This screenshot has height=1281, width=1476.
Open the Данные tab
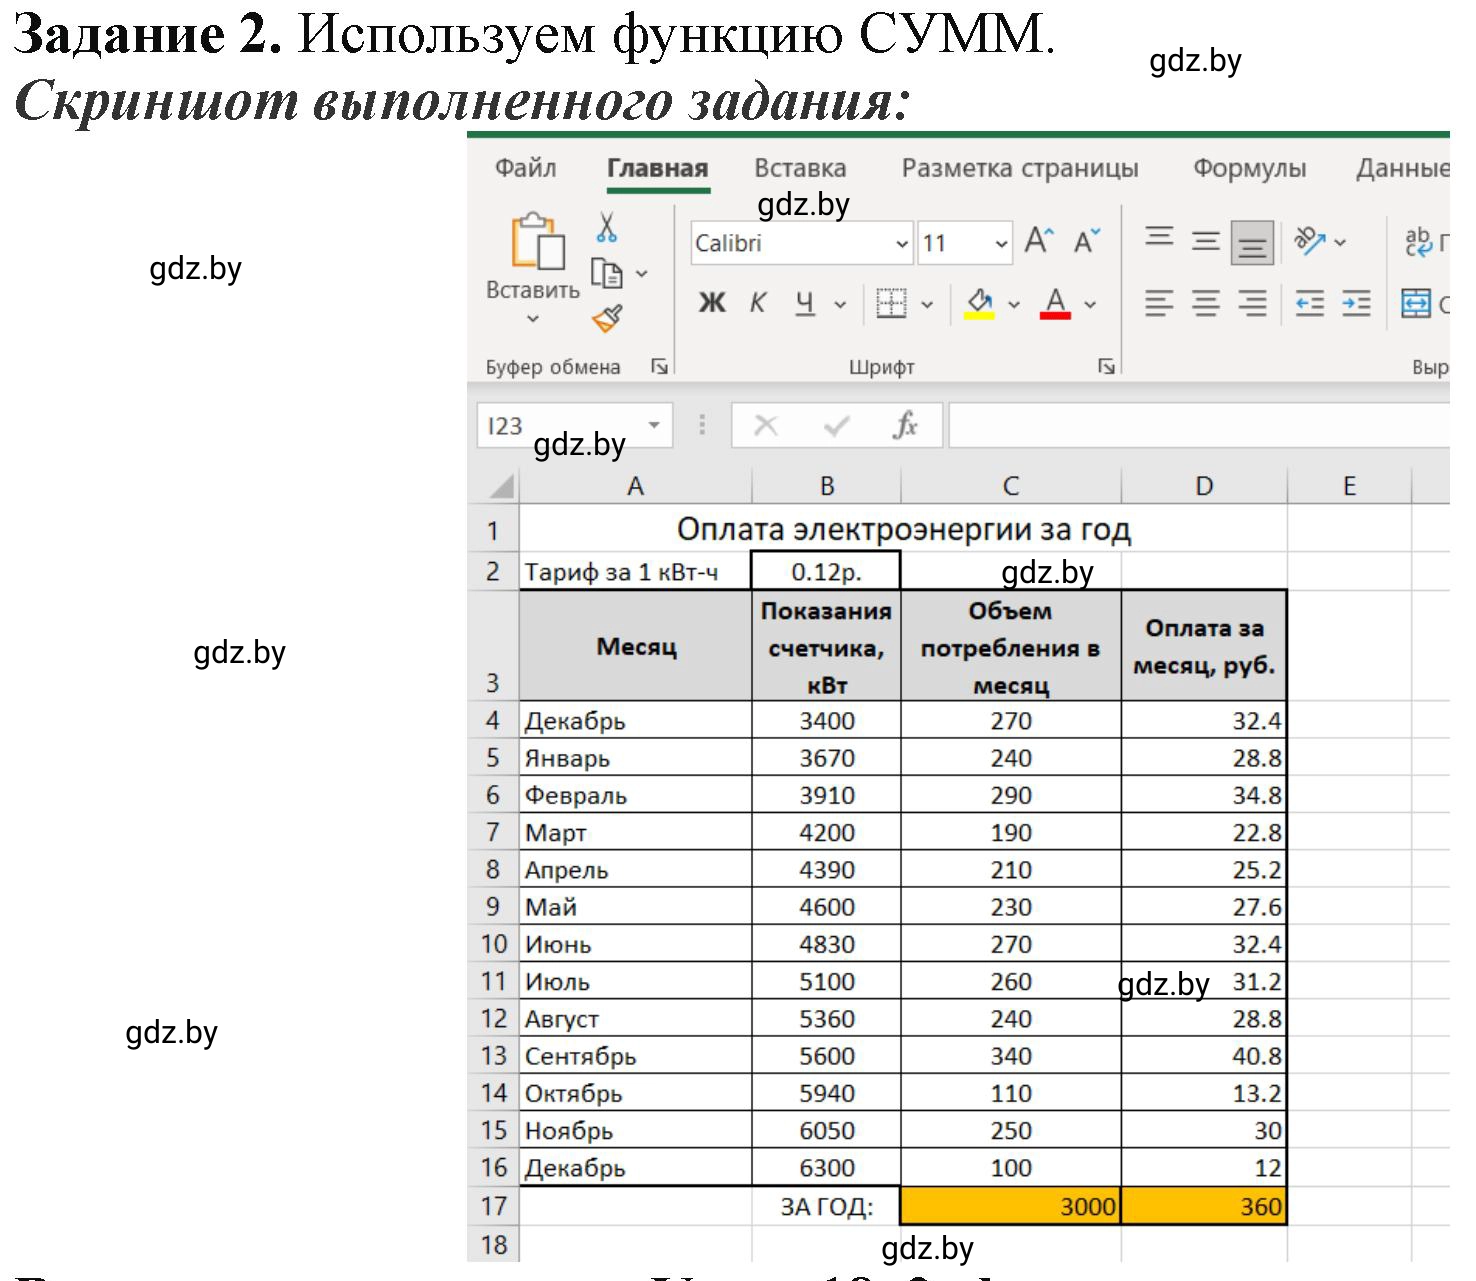pos(1402,168)
